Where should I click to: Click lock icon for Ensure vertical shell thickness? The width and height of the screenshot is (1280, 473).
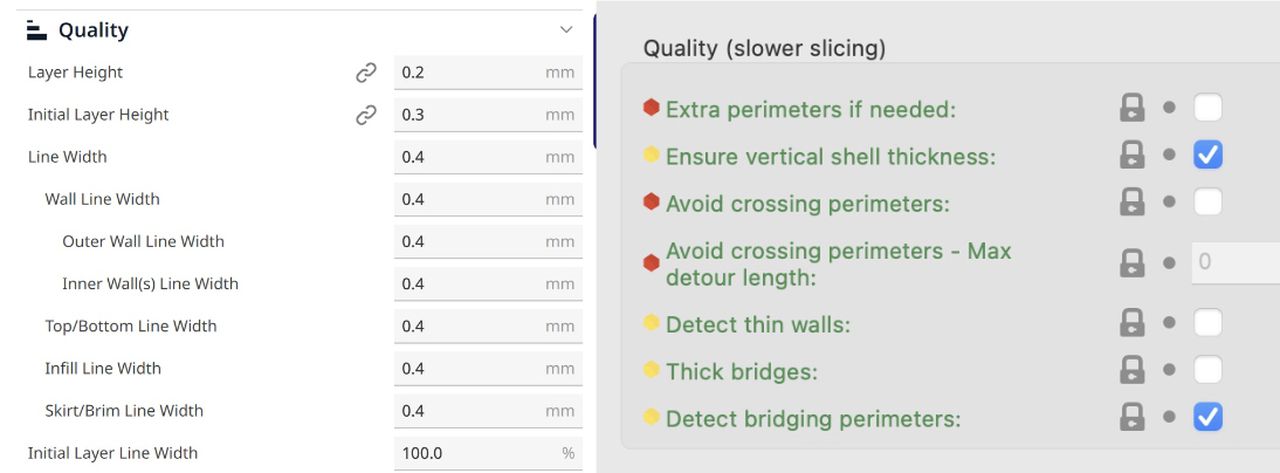click(1131, 155)
